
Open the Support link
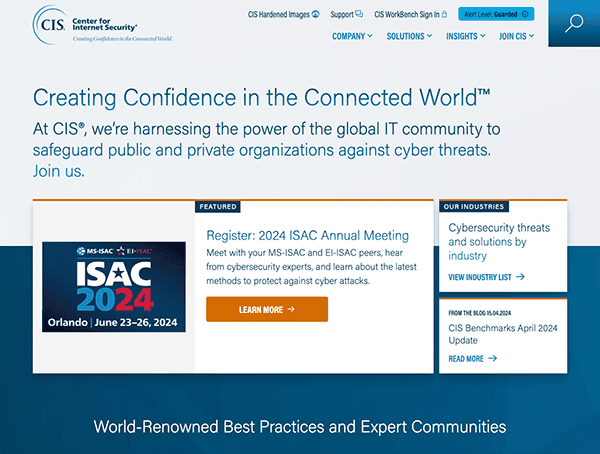click(x=346, y=15)
